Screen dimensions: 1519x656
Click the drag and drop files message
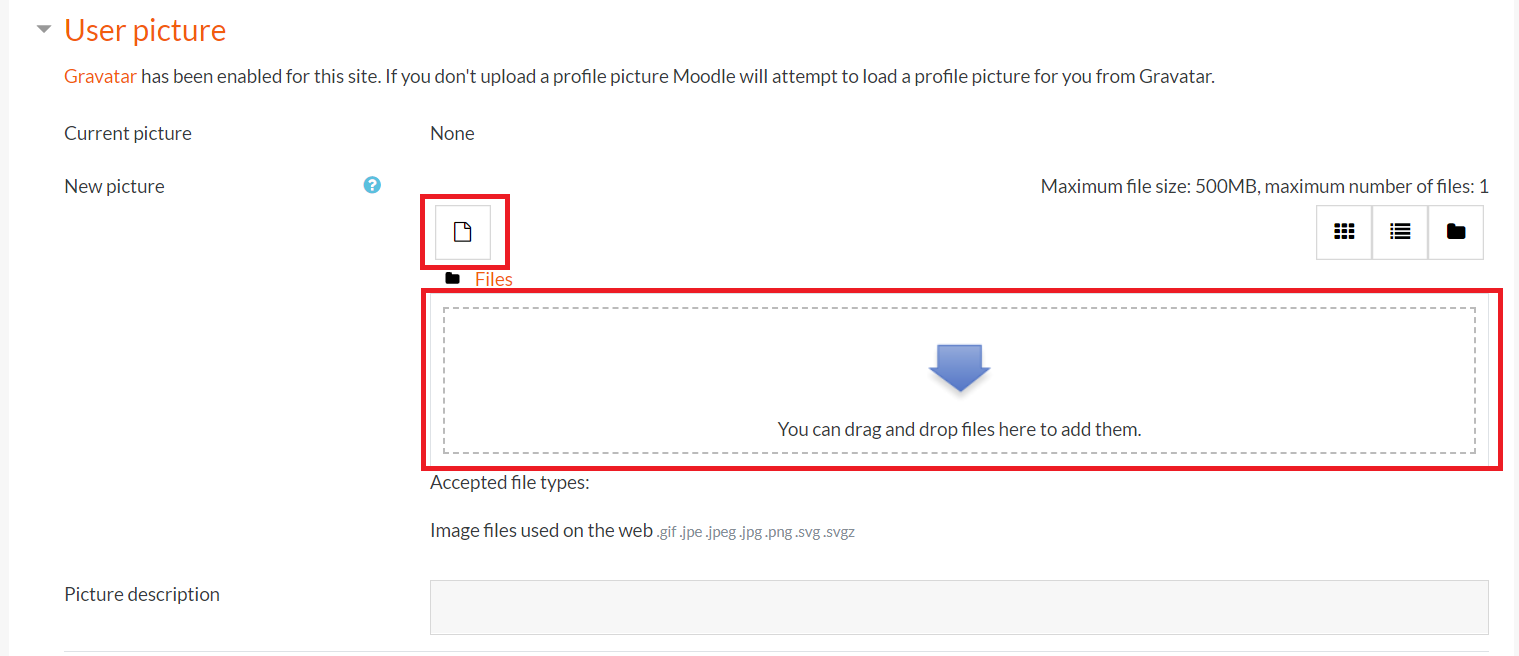(x=959, y=429)
